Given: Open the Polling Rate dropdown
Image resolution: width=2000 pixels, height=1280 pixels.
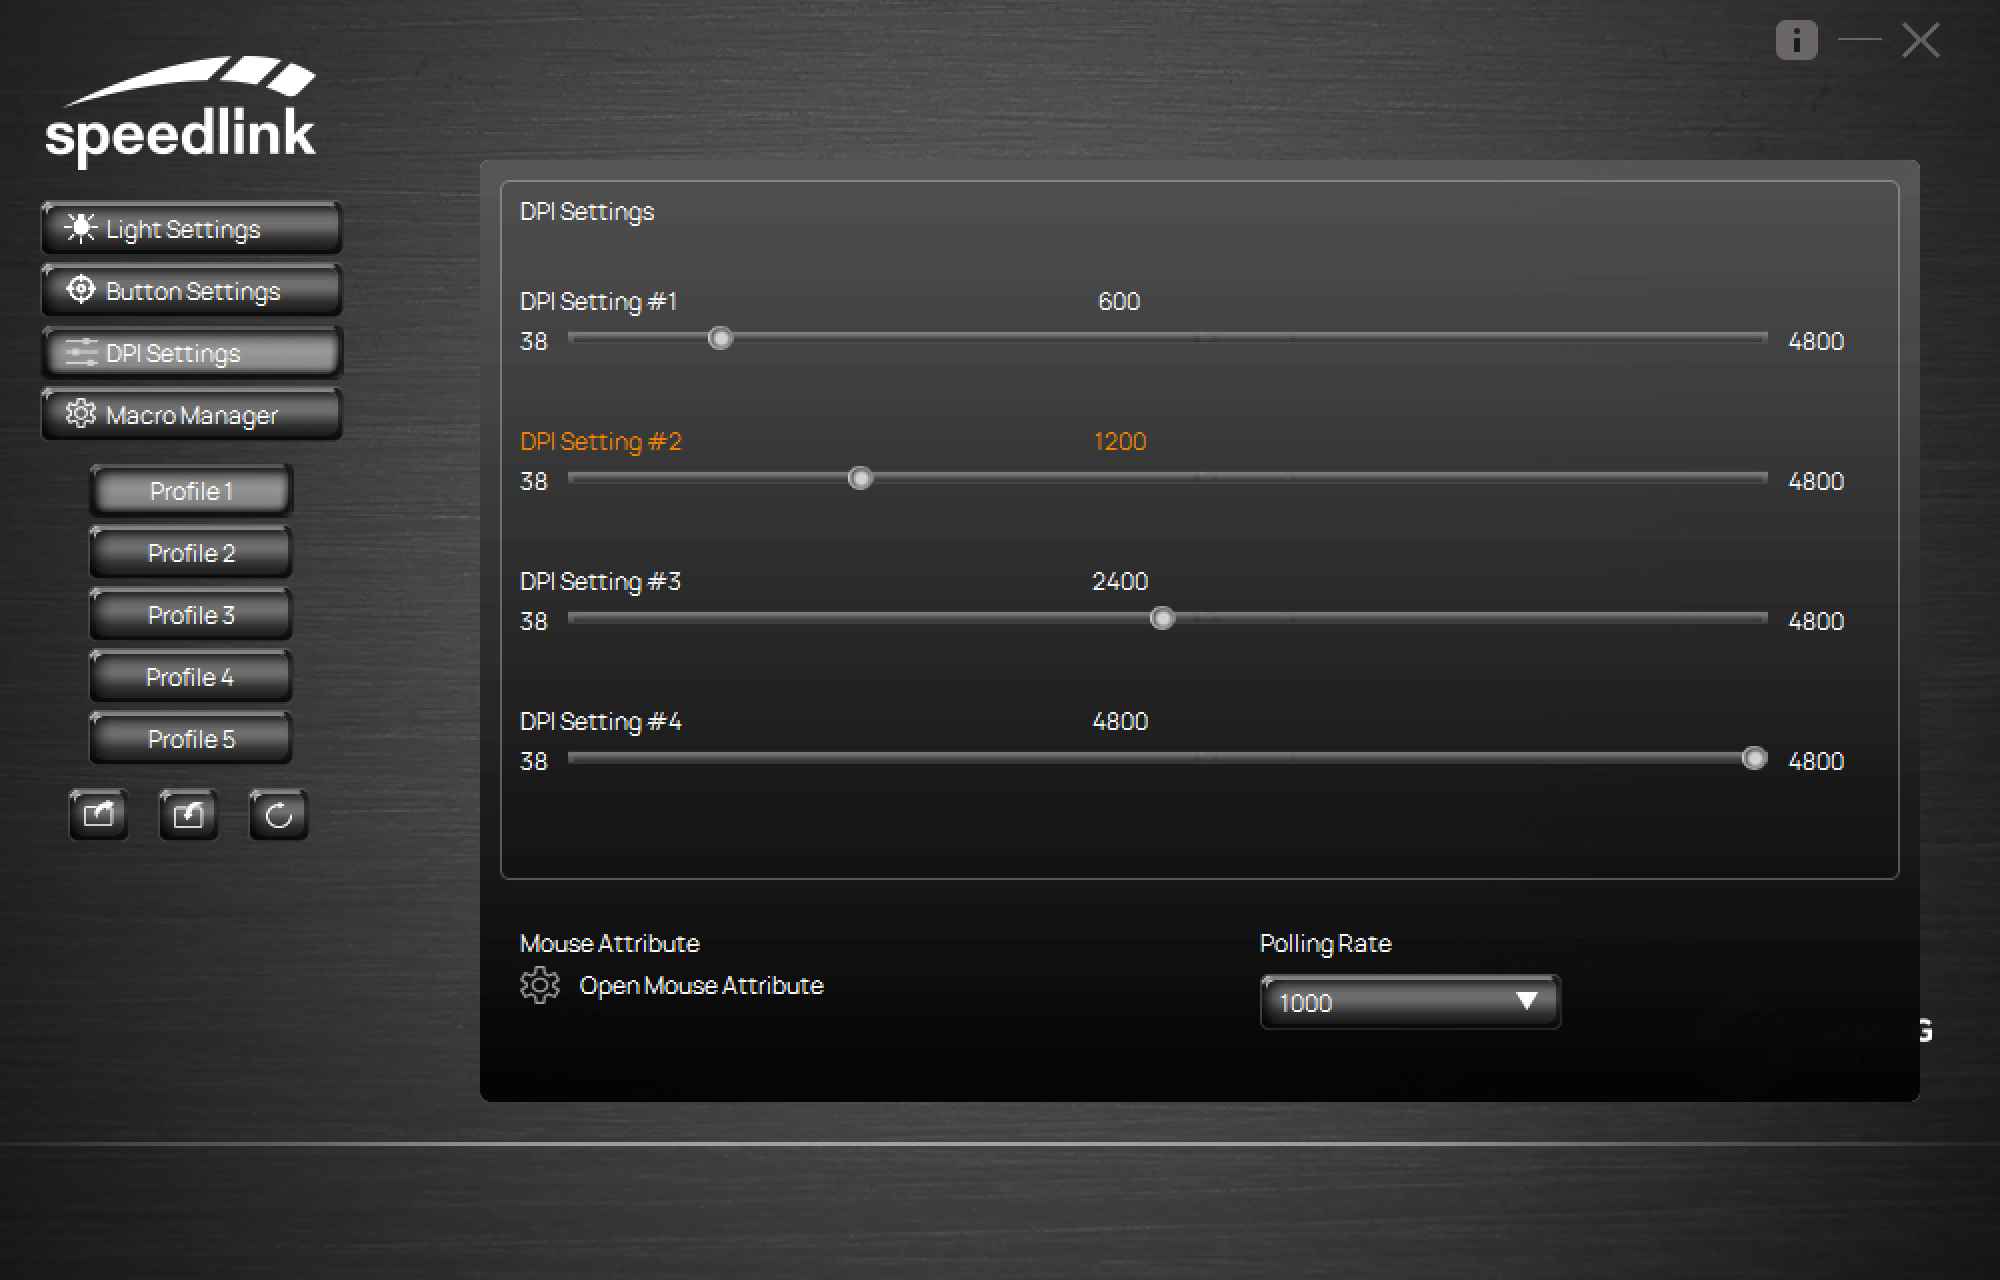Looking at the screenshot, I should coord(1408,1002).
